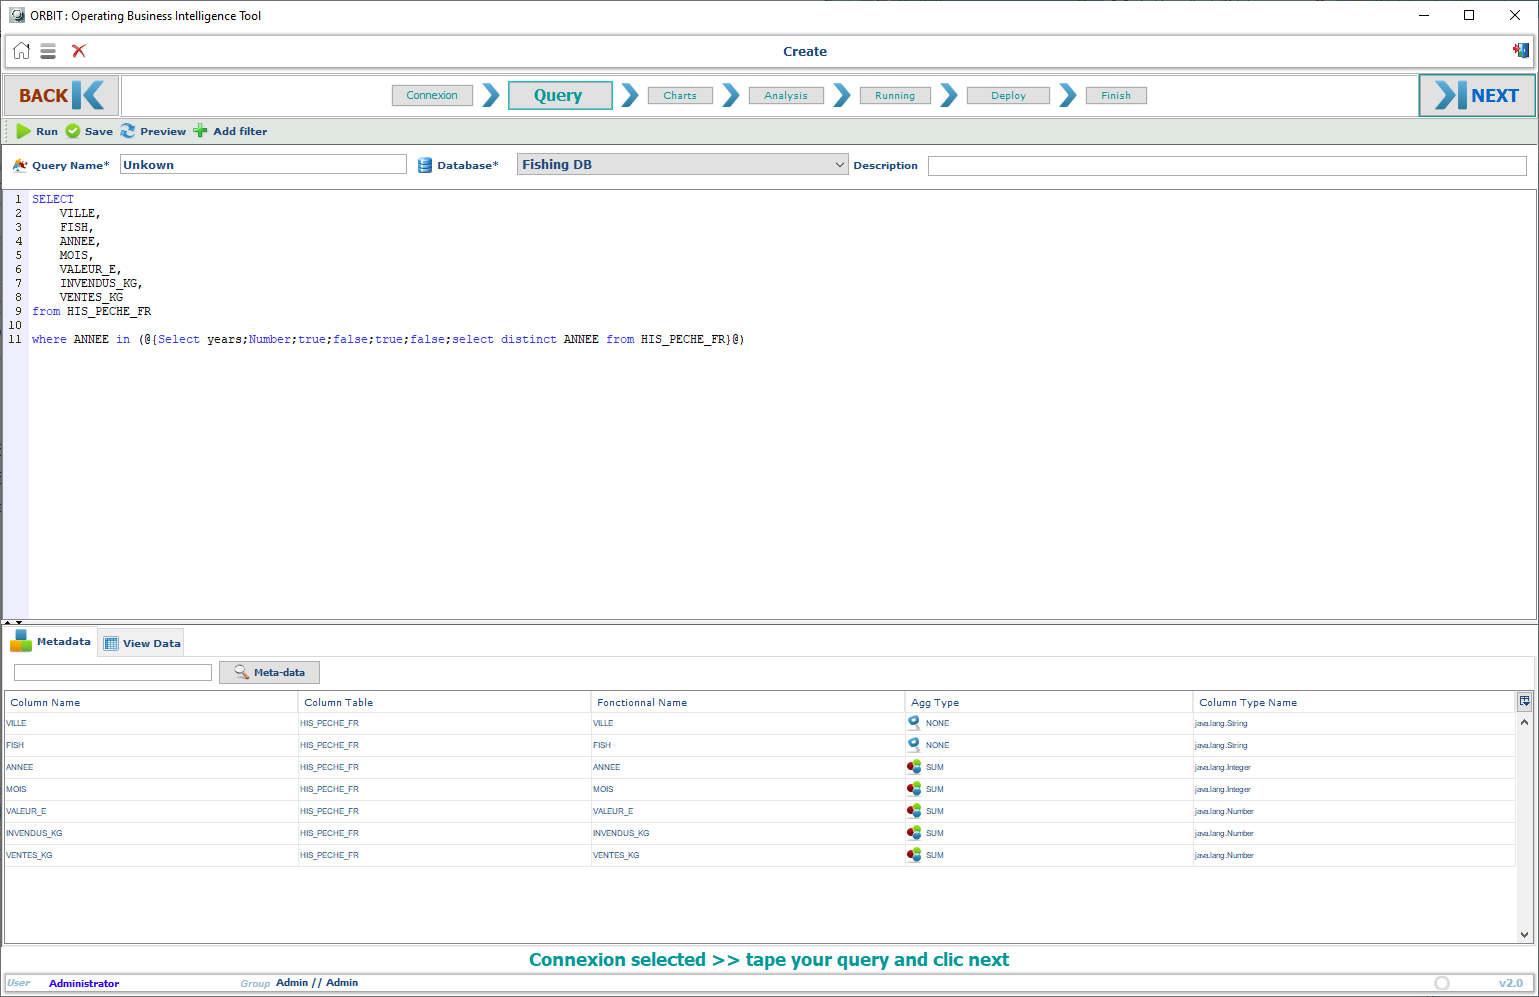Click the Query Name label icon

20,165
